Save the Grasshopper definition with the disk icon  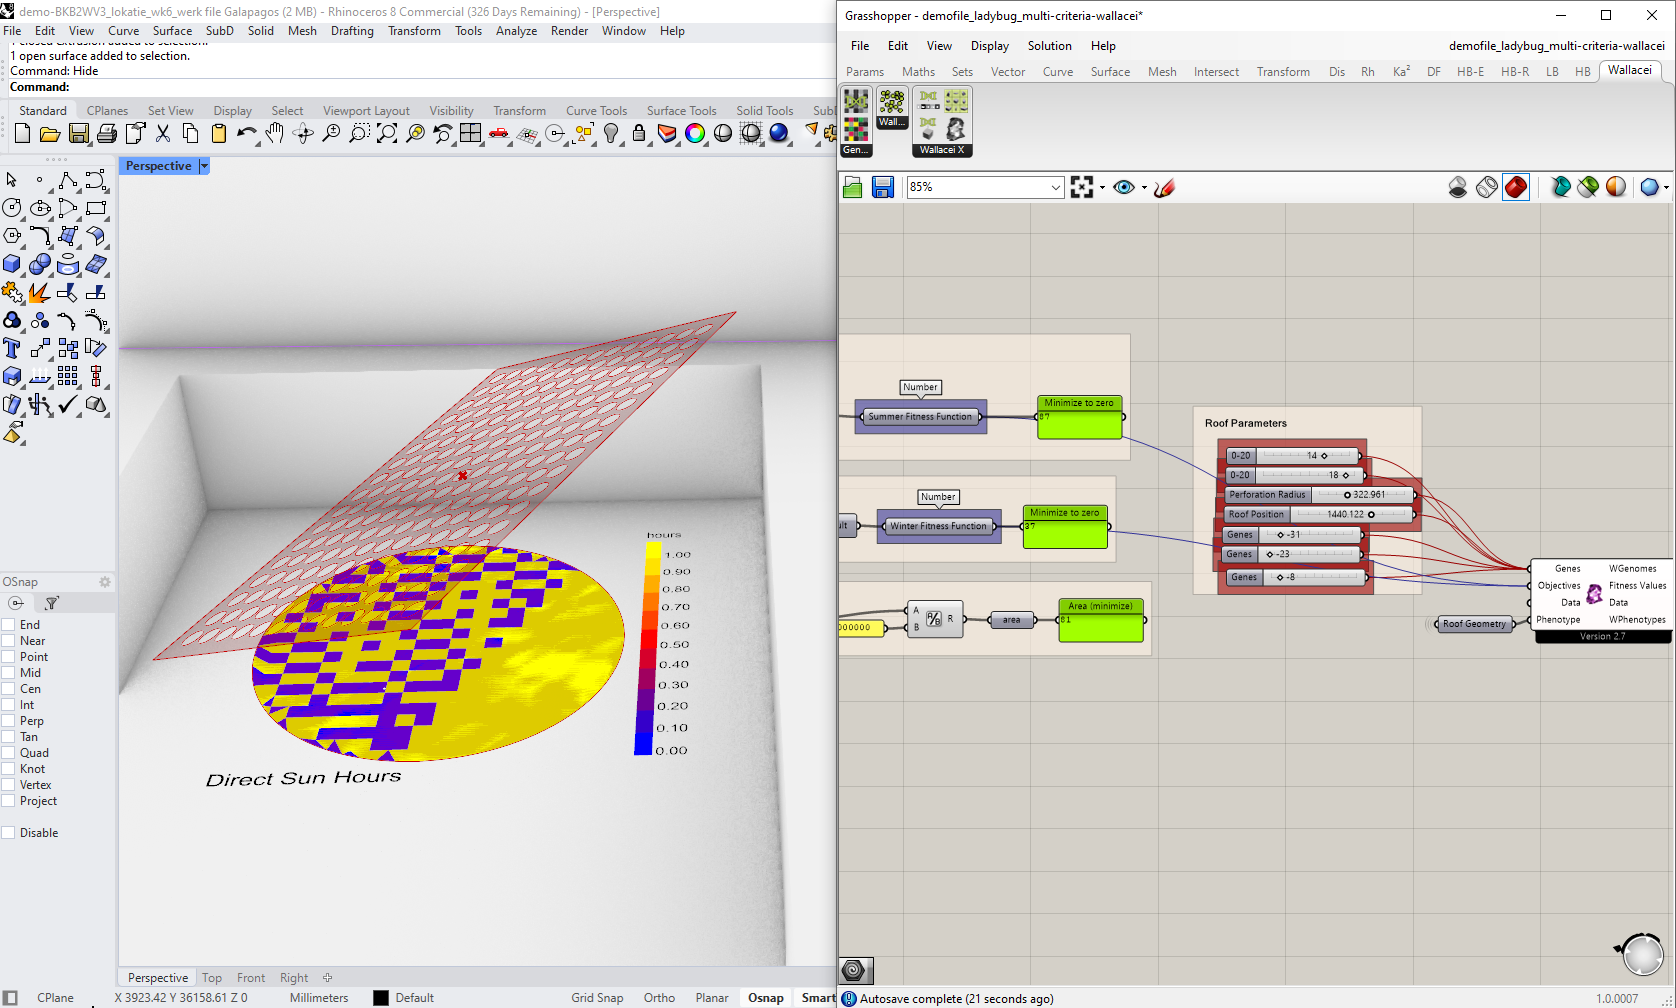tap(883, 187)
